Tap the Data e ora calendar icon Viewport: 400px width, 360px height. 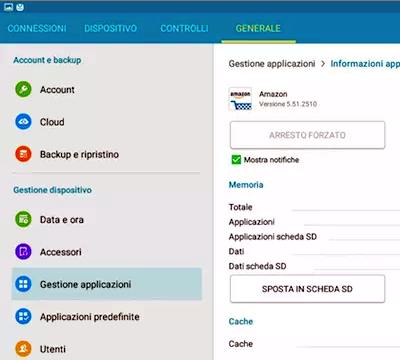[x=23, y=219]
